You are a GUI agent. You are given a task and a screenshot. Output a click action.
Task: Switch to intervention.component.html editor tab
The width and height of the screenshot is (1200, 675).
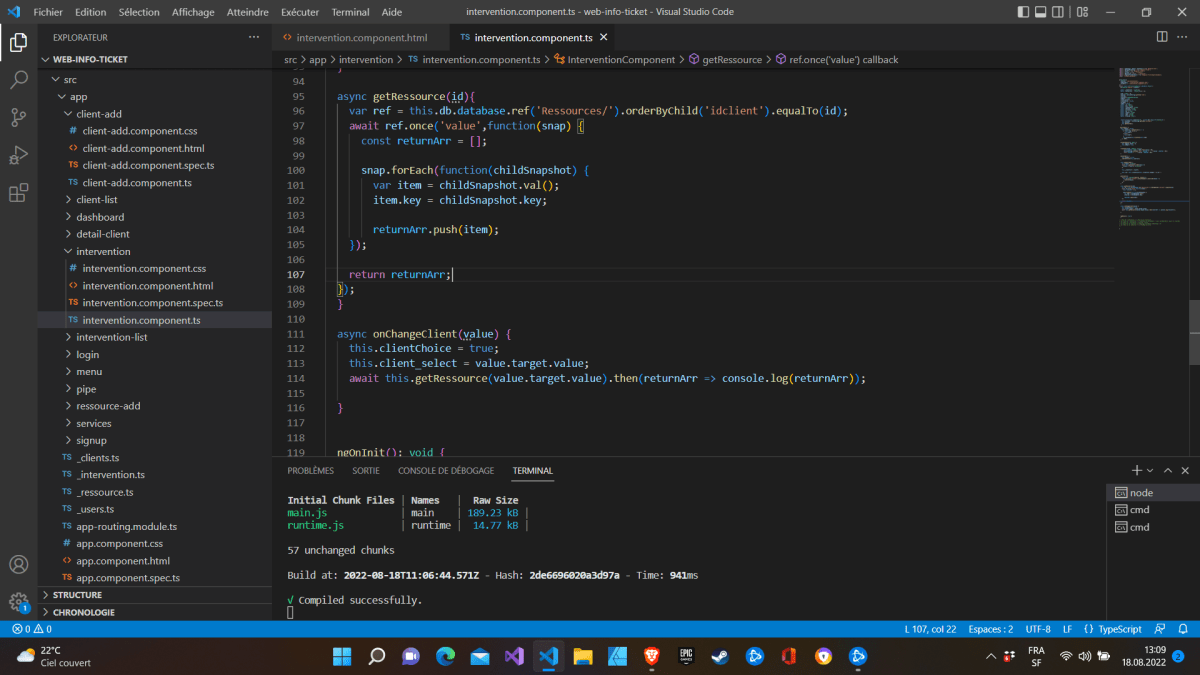point(362,38)
